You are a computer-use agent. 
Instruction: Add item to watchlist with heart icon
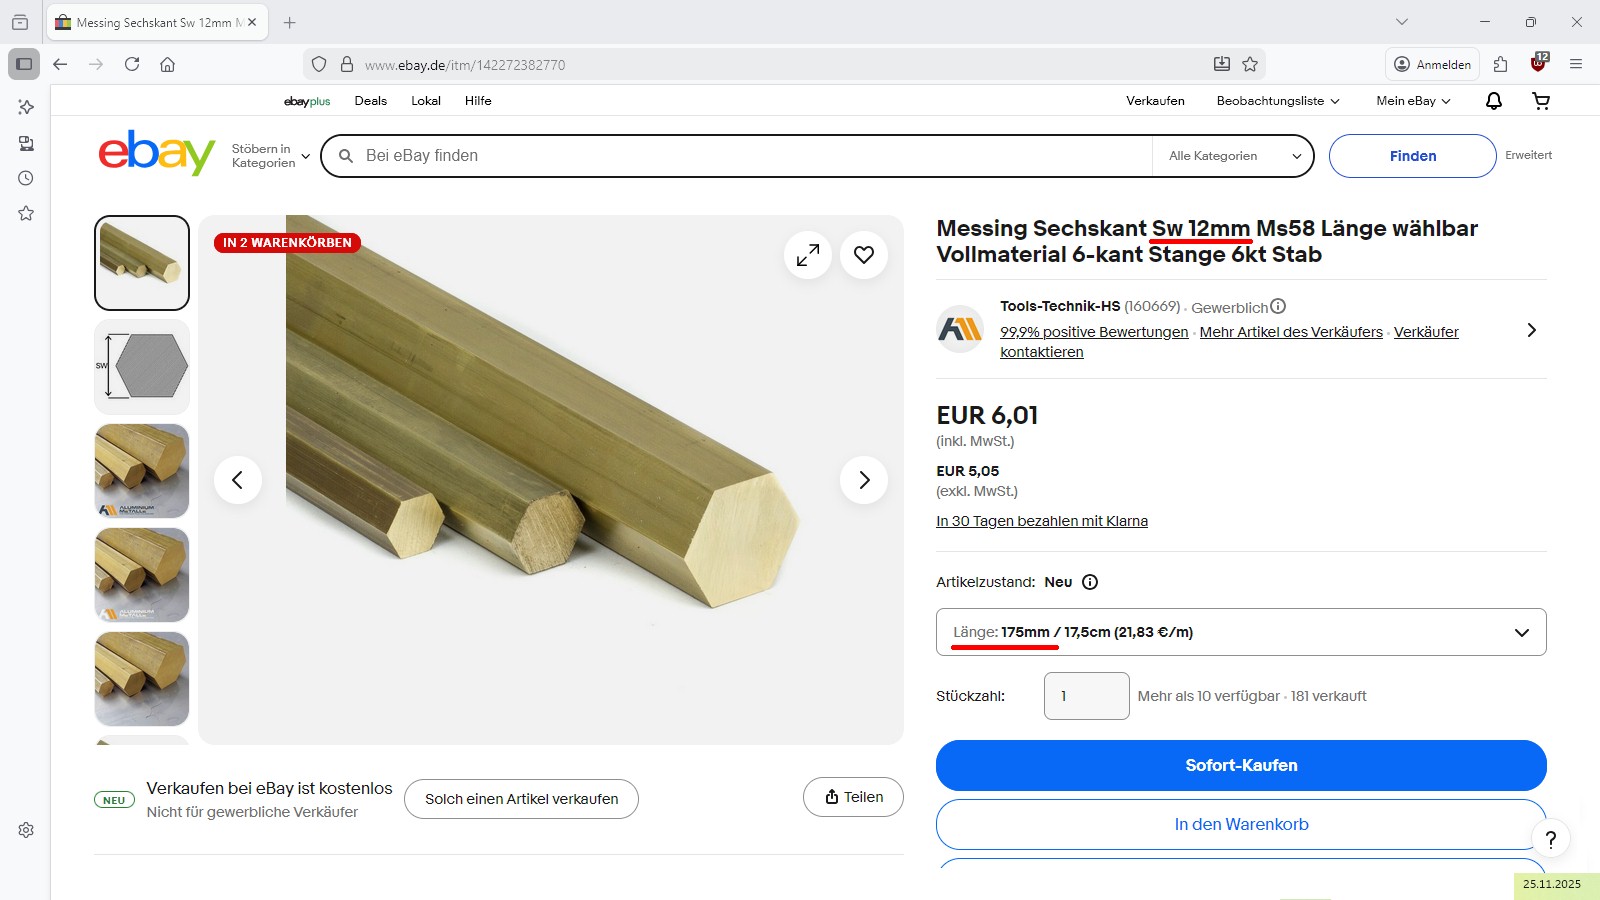(x=864, y=255)
